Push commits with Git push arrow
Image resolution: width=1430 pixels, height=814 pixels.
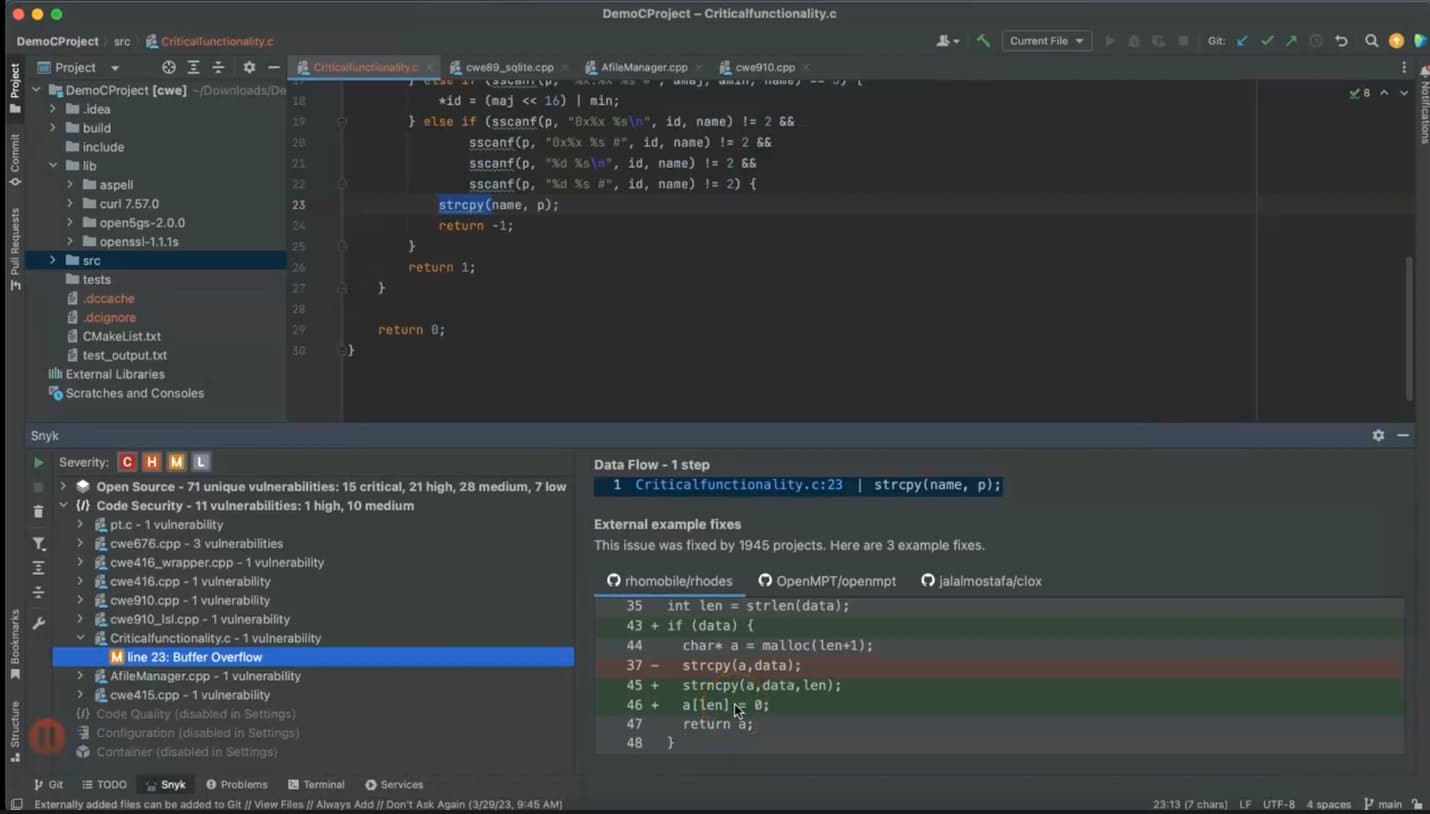(x=1291, y=41)
